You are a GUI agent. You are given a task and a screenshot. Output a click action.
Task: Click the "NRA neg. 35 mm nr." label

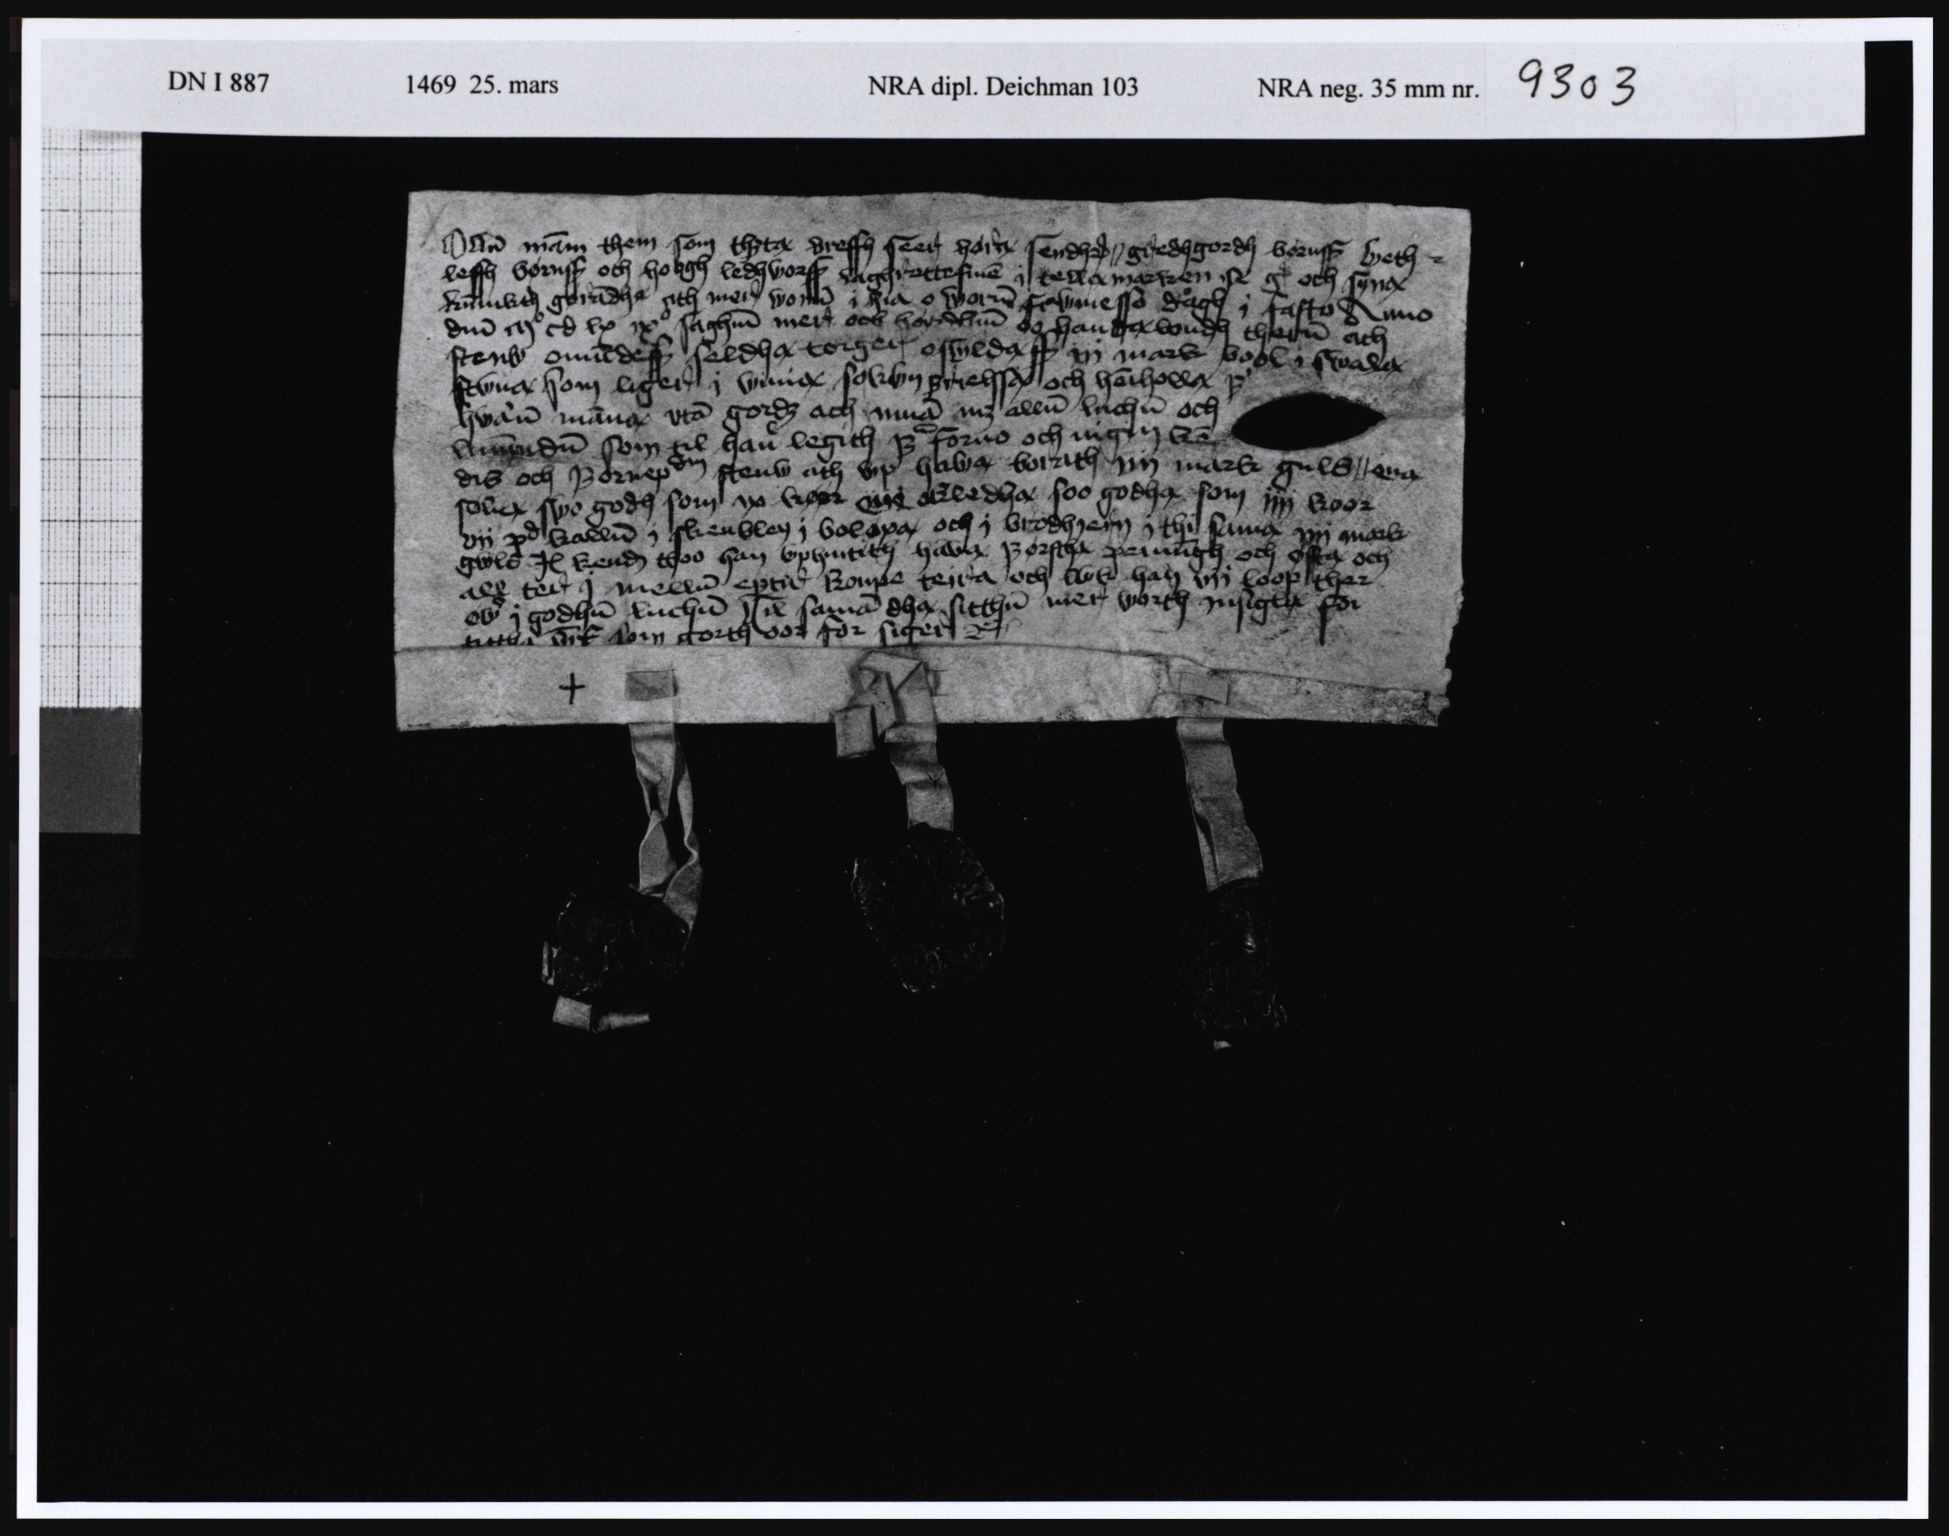(1367, 89)
